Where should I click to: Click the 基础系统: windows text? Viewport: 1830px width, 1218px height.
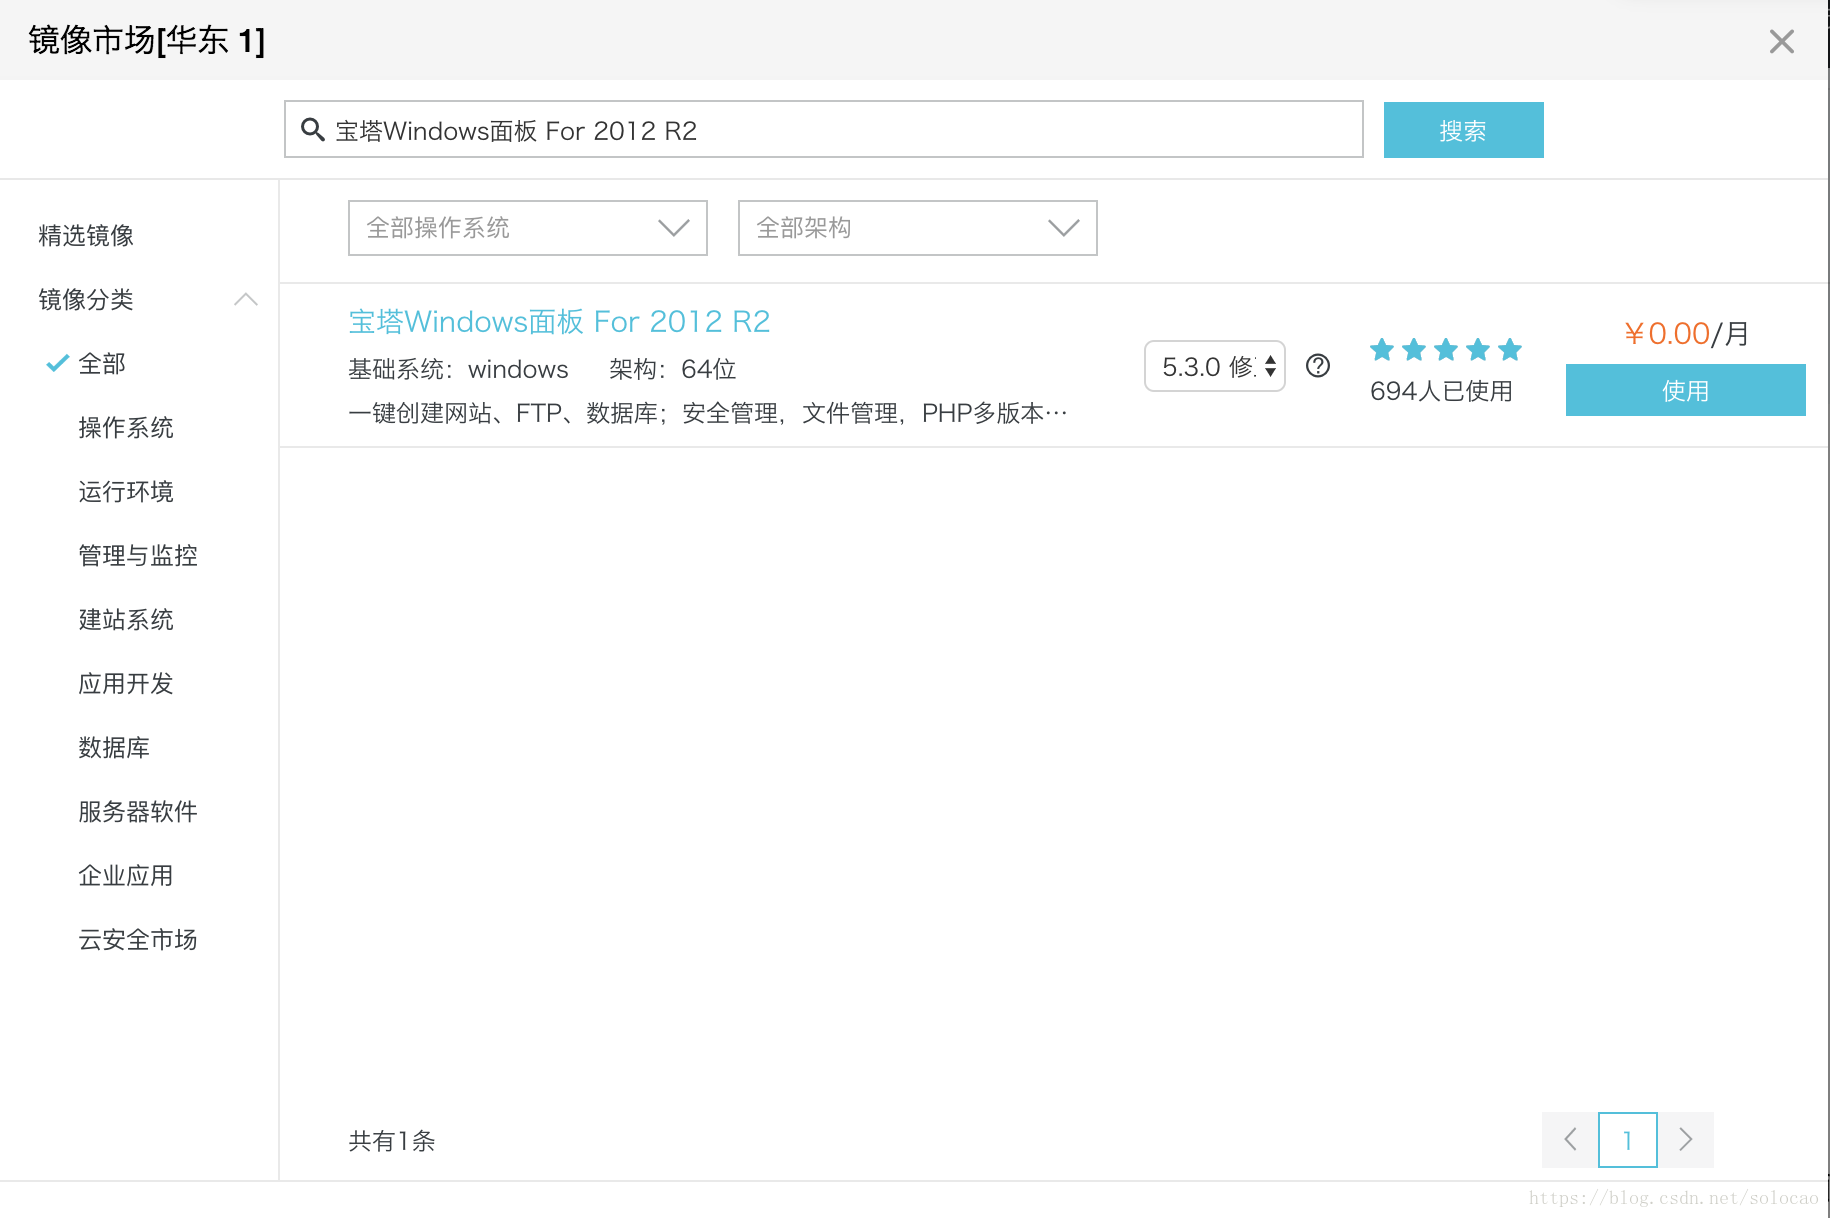point(458,369)
